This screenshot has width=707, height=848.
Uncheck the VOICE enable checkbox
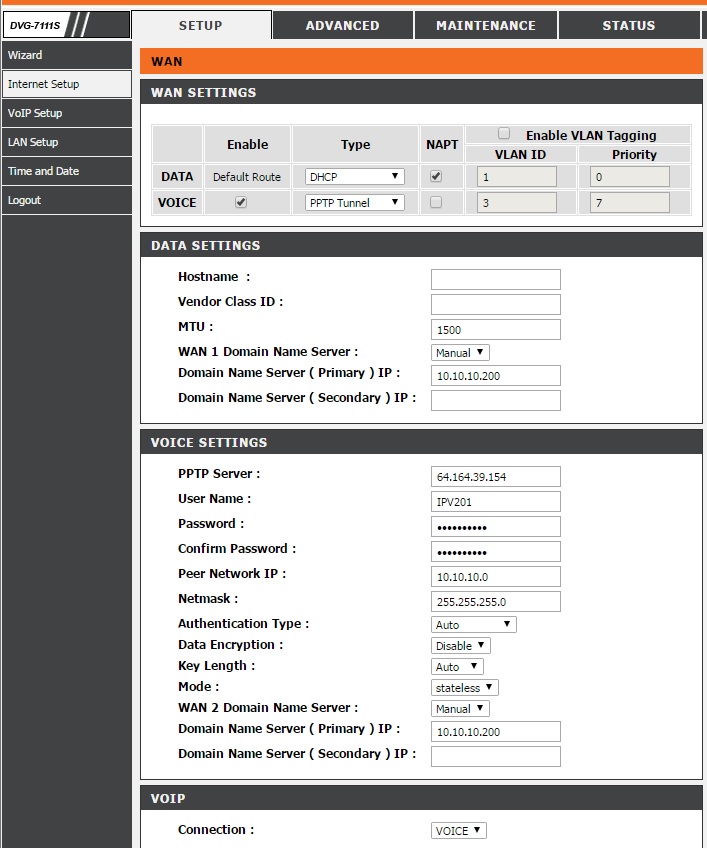(x=241, y=202)
